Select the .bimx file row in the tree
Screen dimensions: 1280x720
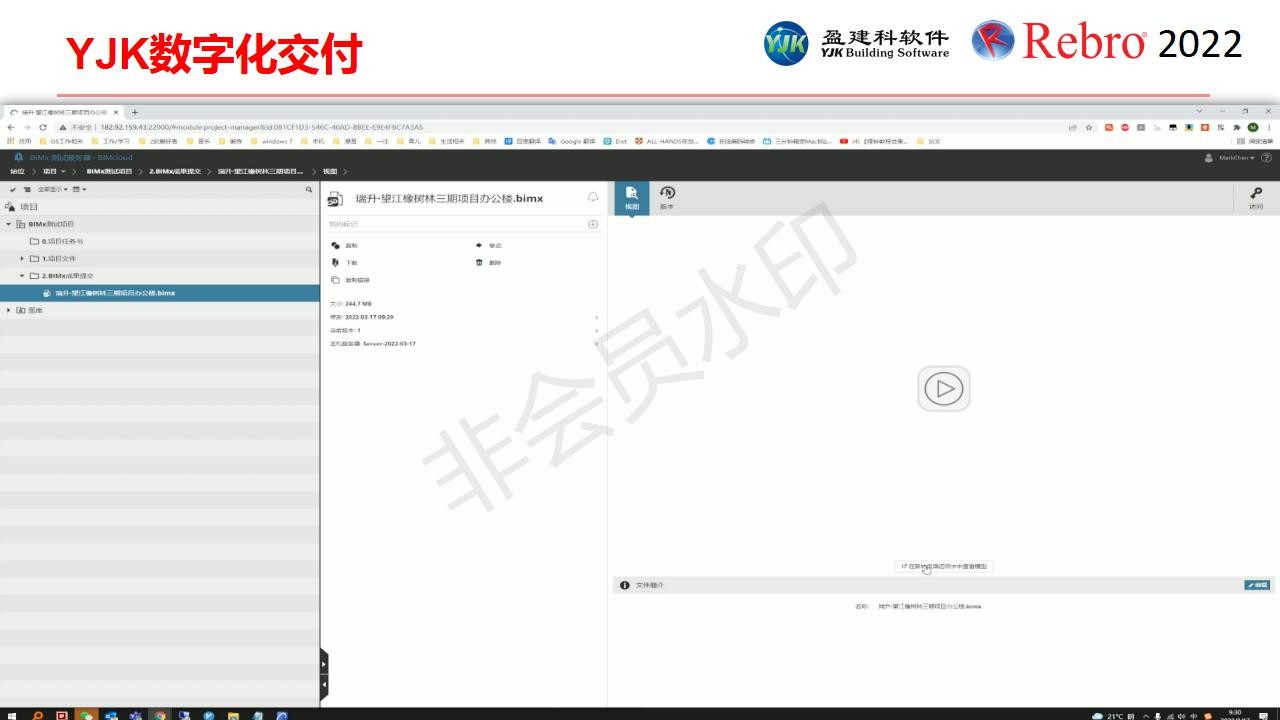coord(160,293)
